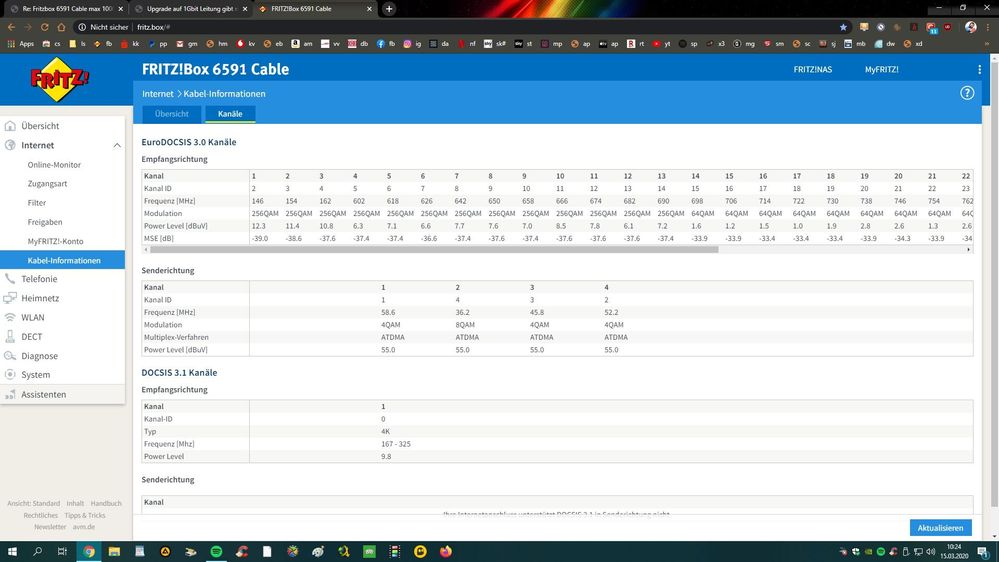
Task: Open FRITZ!NAS link in header
Action: click(812, 69)
